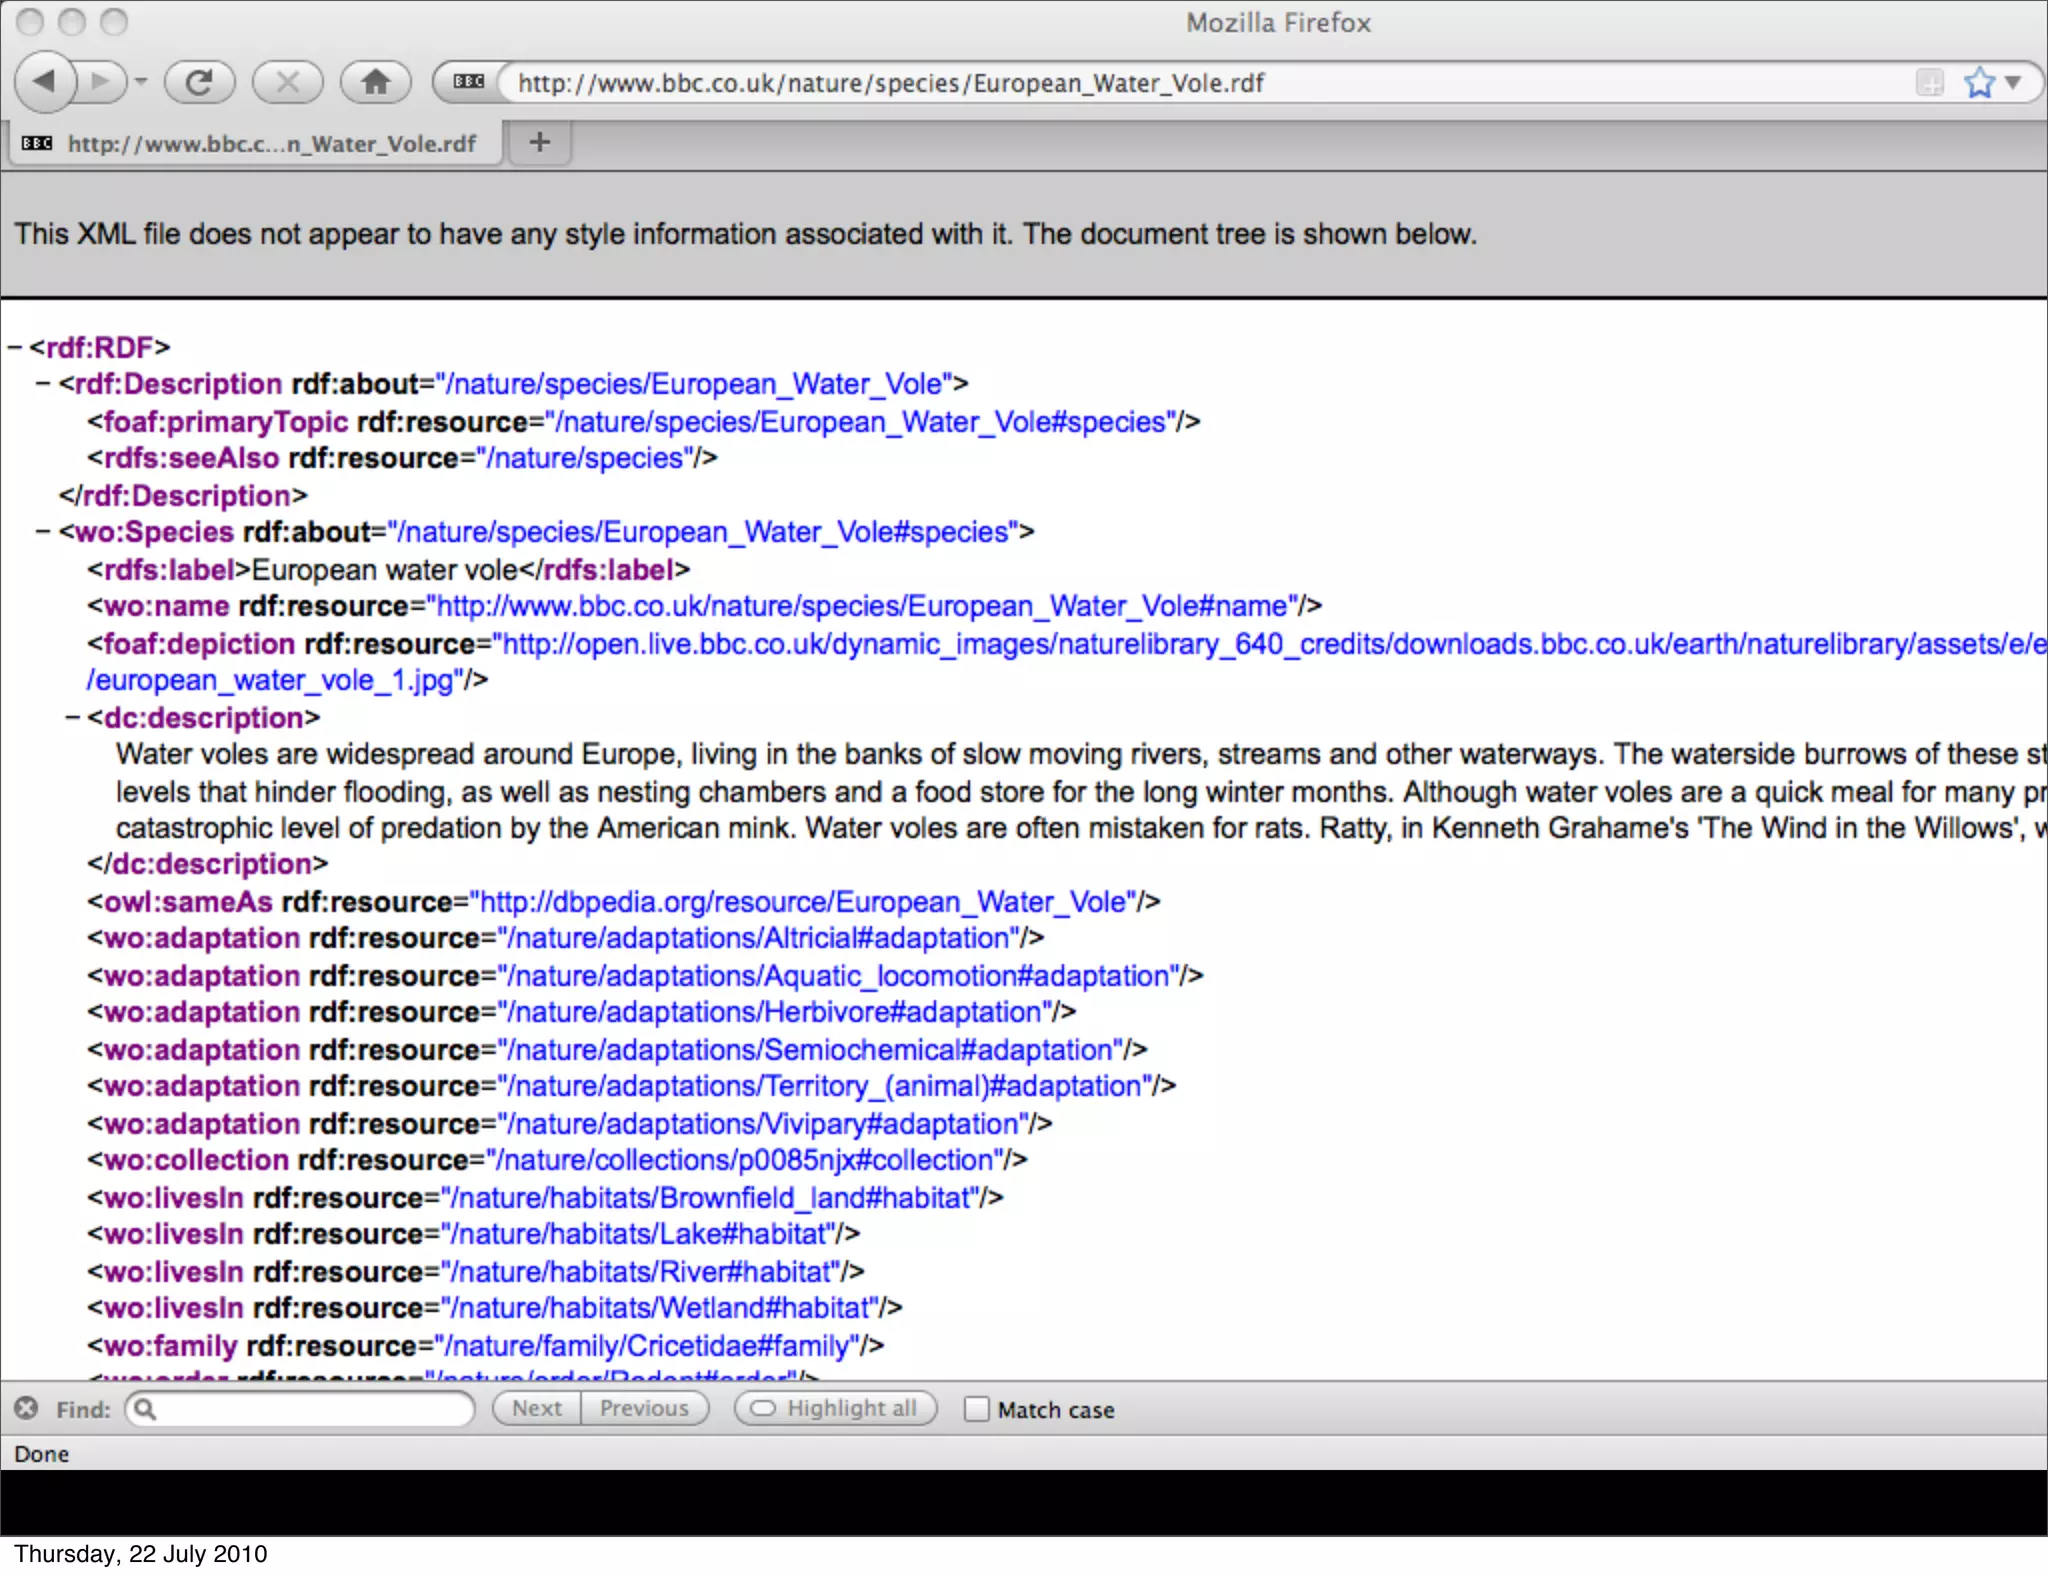Select the European_Water_Vole.rdf tab

point(255,144)
